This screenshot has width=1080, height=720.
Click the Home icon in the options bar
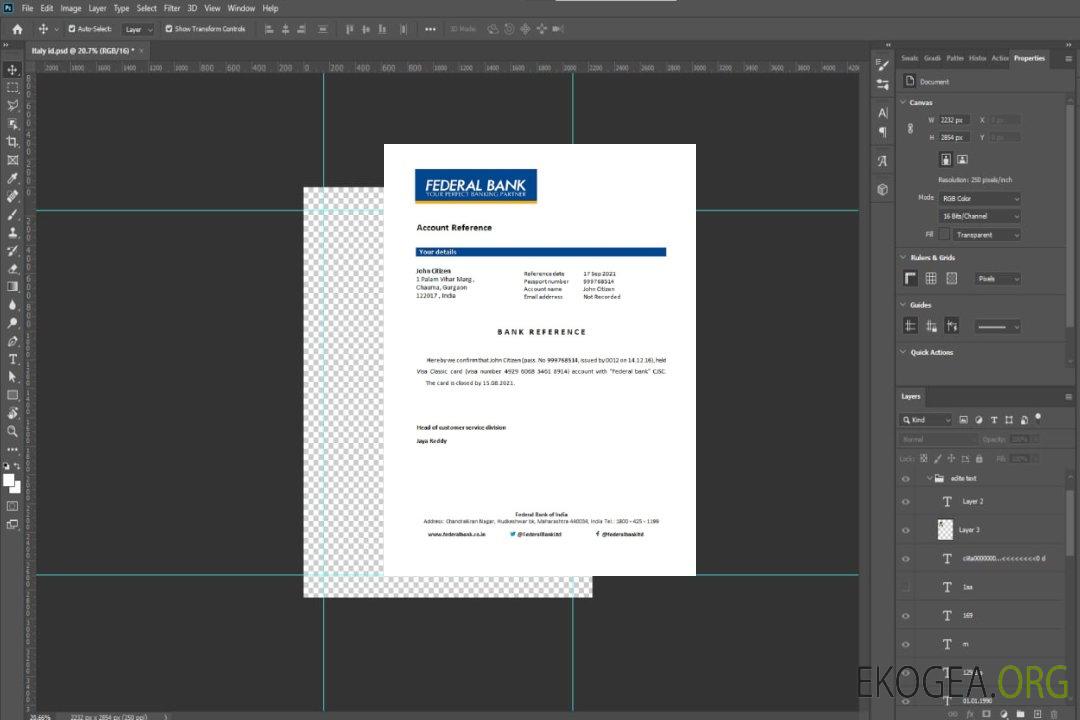[17, 29]
